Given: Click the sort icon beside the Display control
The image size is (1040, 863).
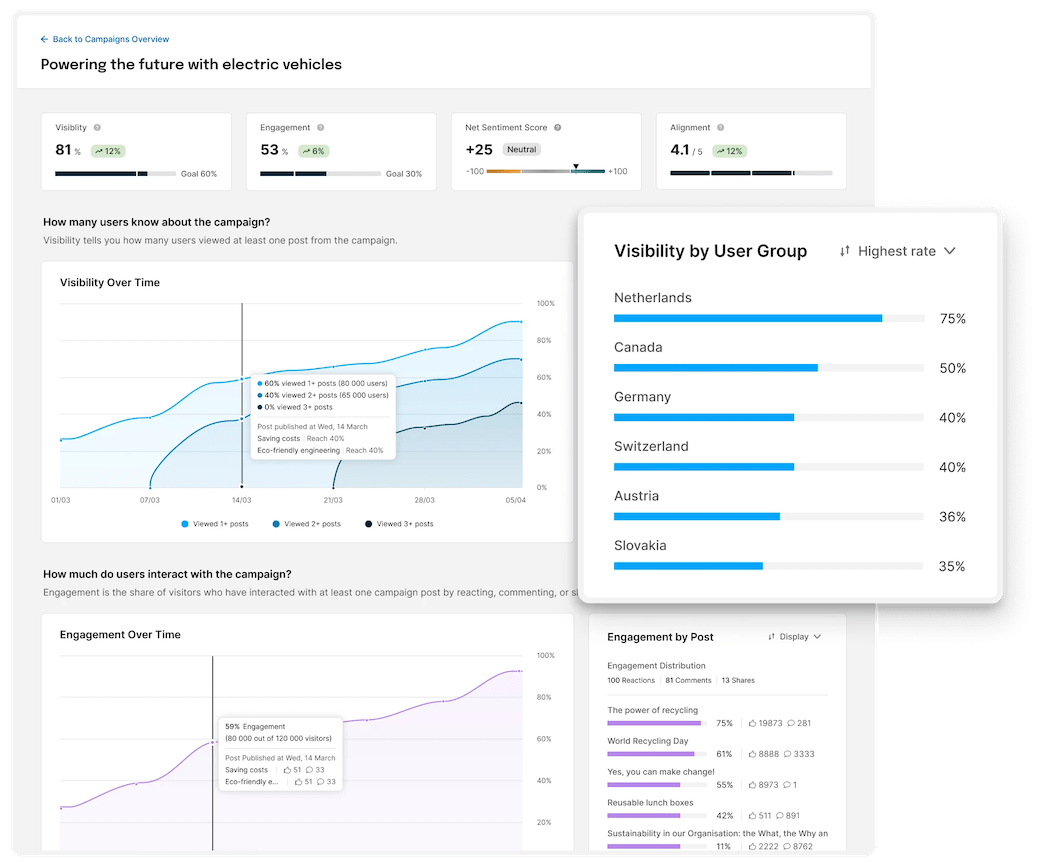Looking at the screenshot, I should point(771,637).
